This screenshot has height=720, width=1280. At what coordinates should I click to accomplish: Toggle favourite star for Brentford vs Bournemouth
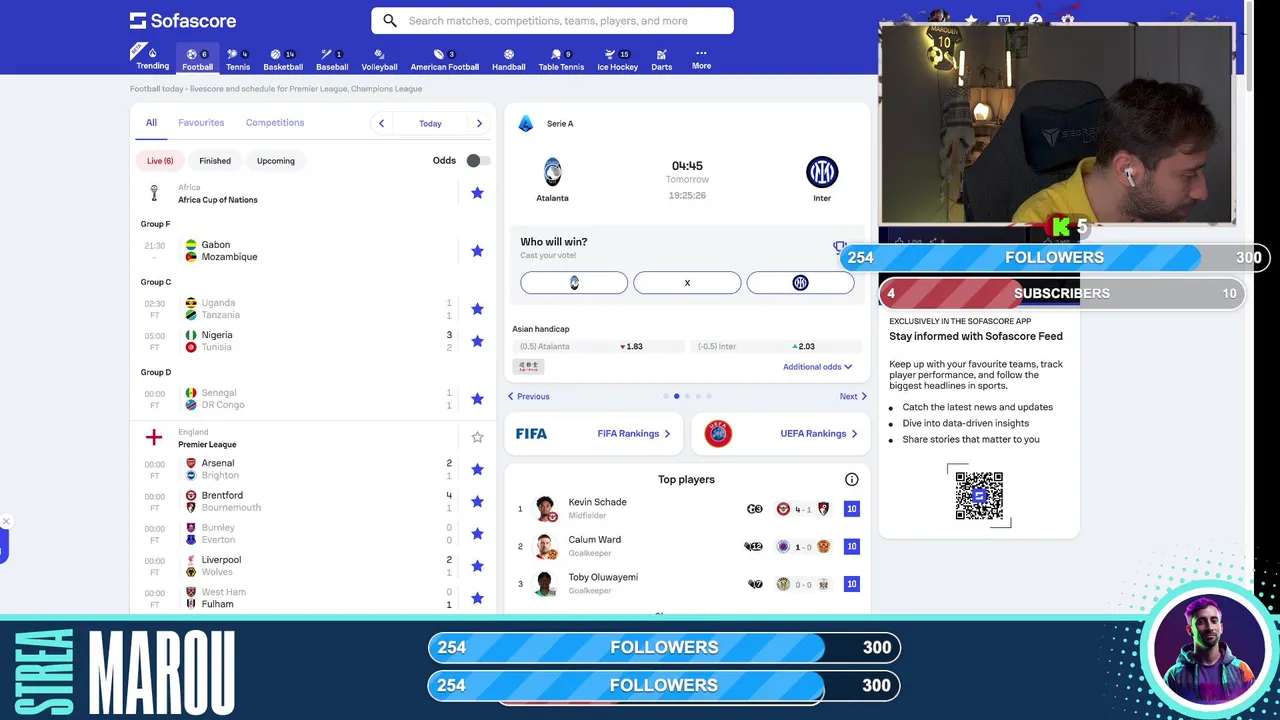[477, 501]
